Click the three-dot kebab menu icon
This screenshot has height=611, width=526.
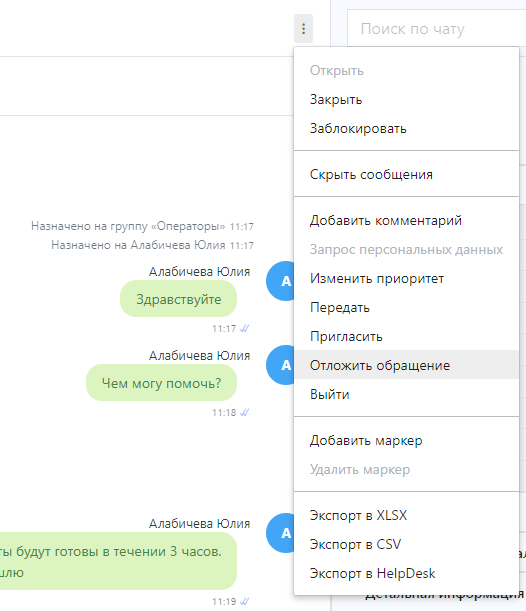pyautogui.click(x=303, y=28)
